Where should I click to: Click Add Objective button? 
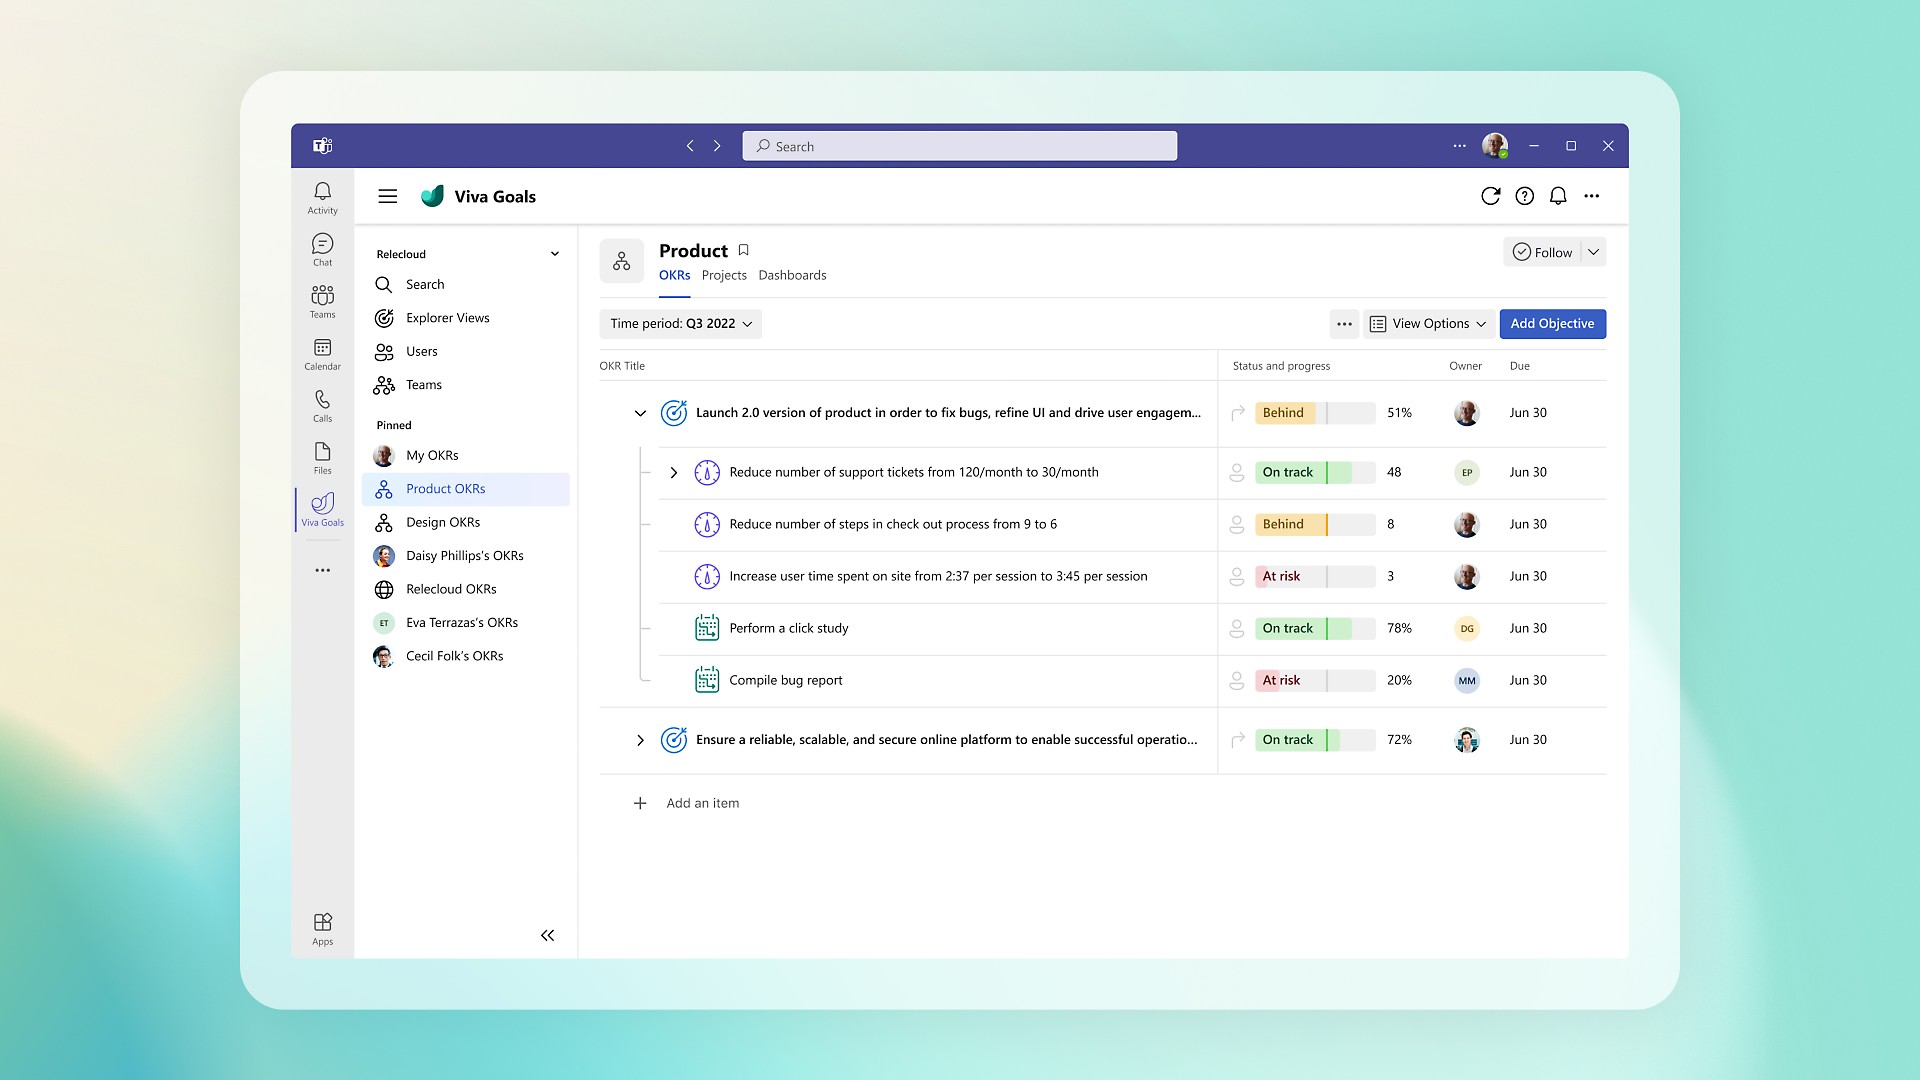1552,323
